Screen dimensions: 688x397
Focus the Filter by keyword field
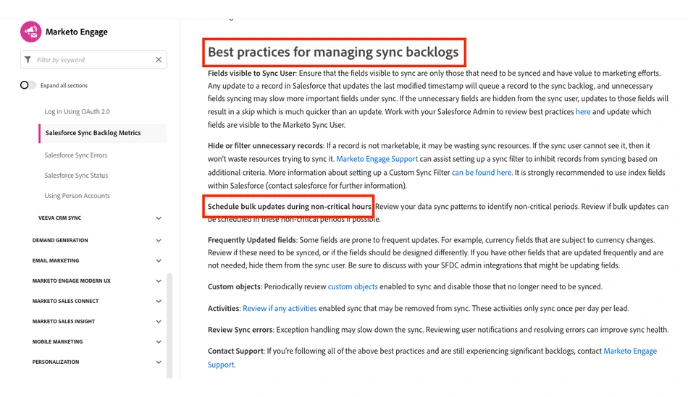(x=93, y=60)
